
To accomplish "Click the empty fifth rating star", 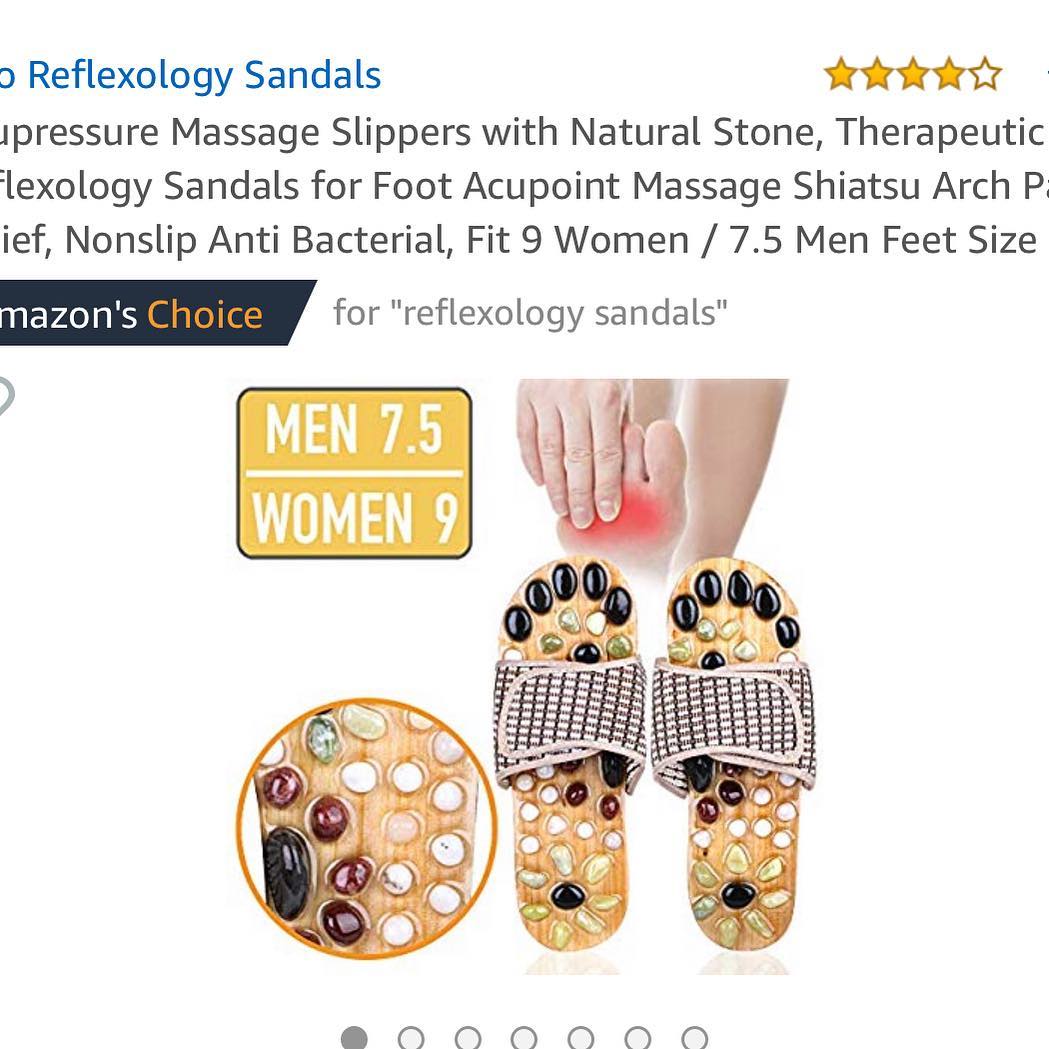I will 985,74.
